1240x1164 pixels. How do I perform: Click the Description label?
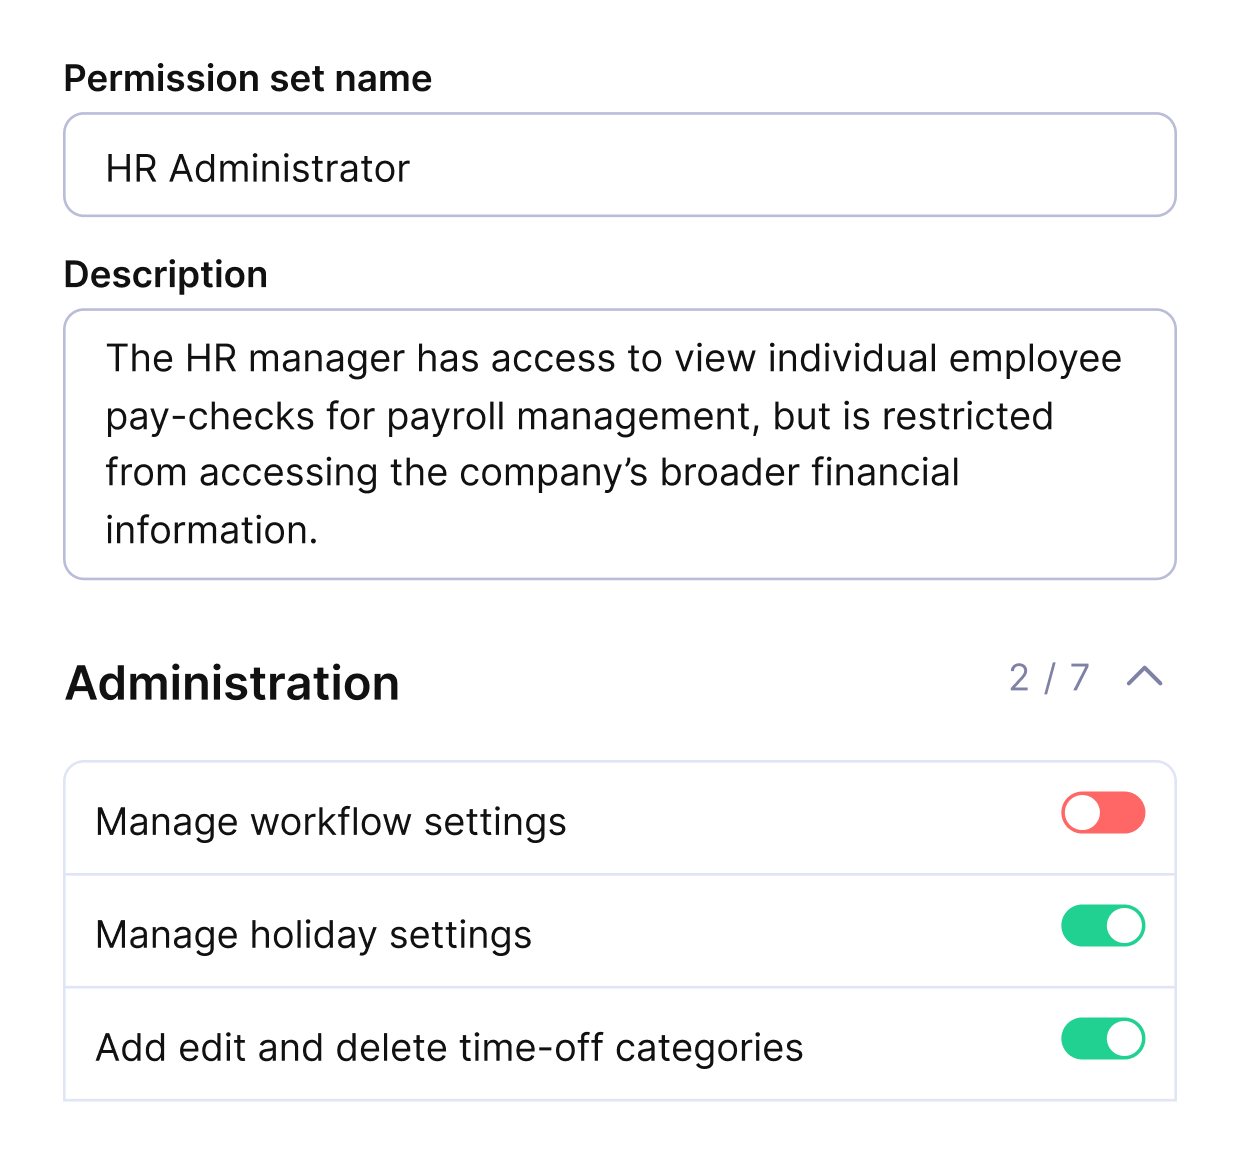click(x=165, y=274)
